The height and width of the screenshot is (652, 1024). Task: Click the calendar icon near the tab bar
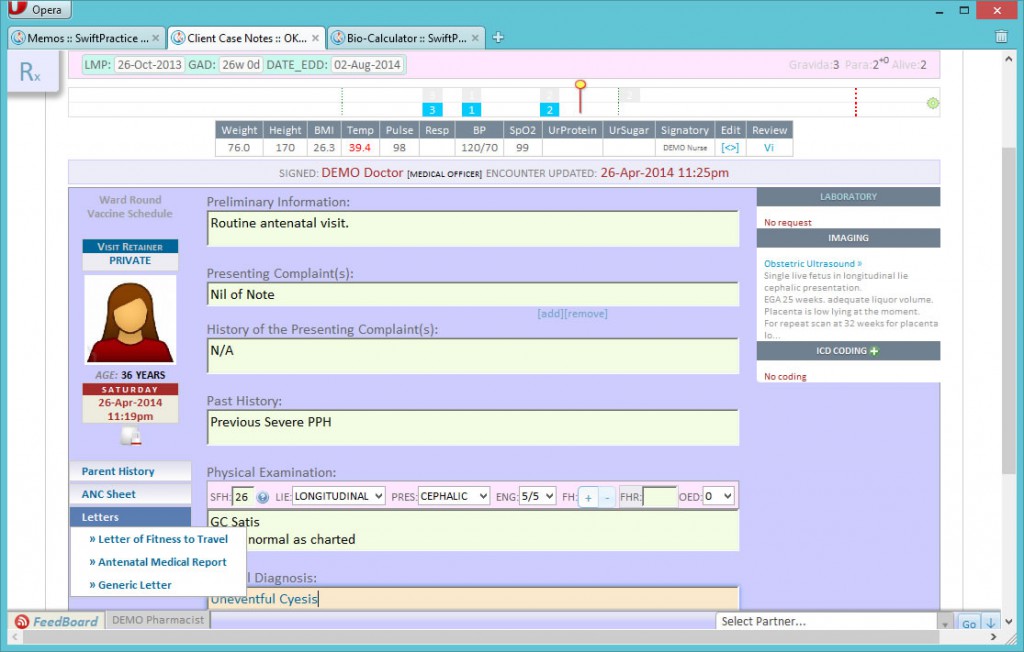coord(1002,35)
